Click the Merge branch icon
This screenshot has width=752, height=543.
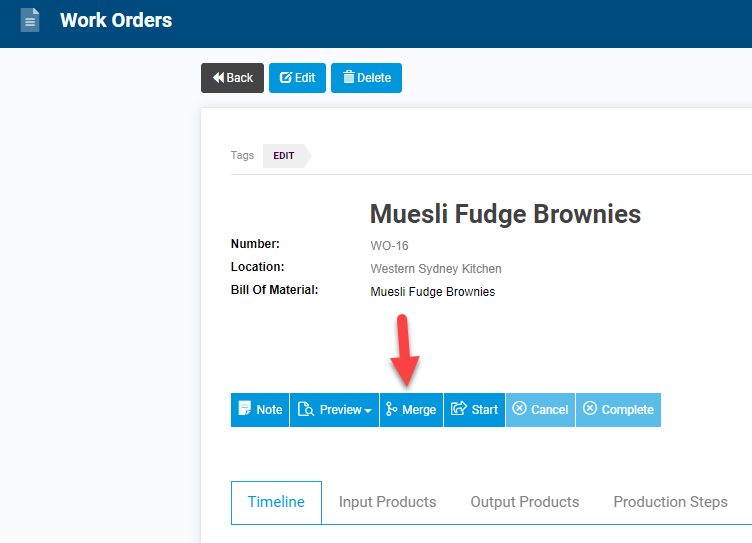[x=391, y=409]
